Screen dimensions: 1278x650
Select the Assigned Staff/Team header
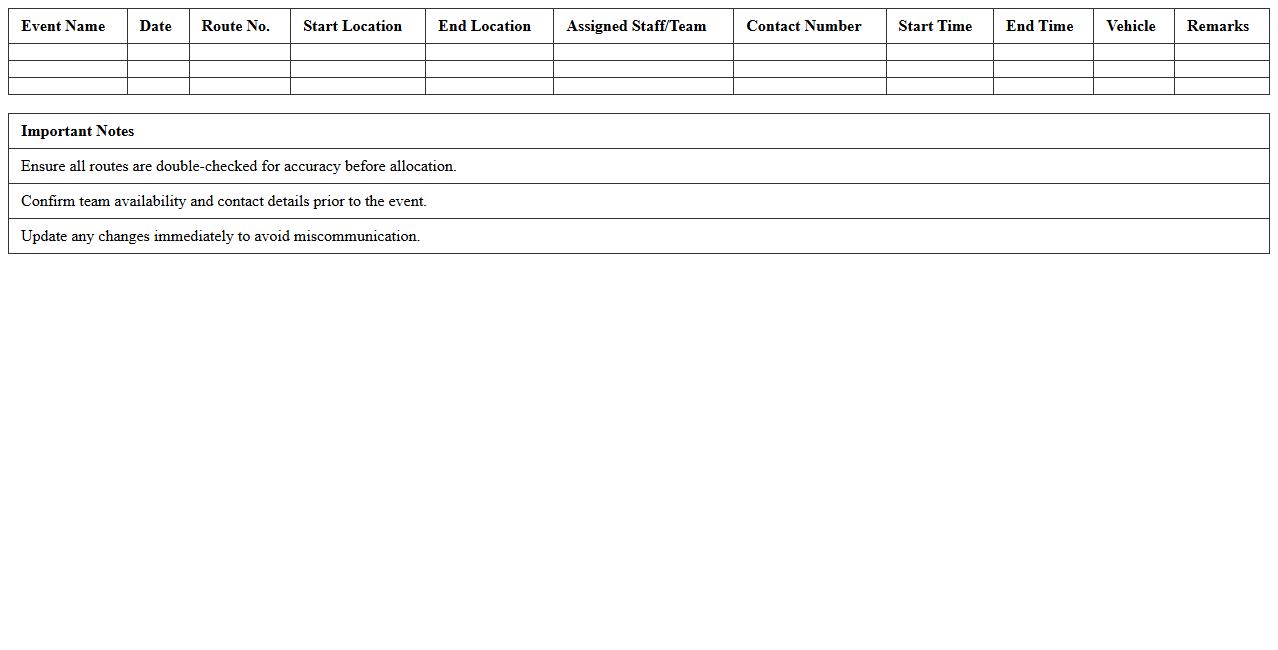pyautogui.click(x=642, y=26)
